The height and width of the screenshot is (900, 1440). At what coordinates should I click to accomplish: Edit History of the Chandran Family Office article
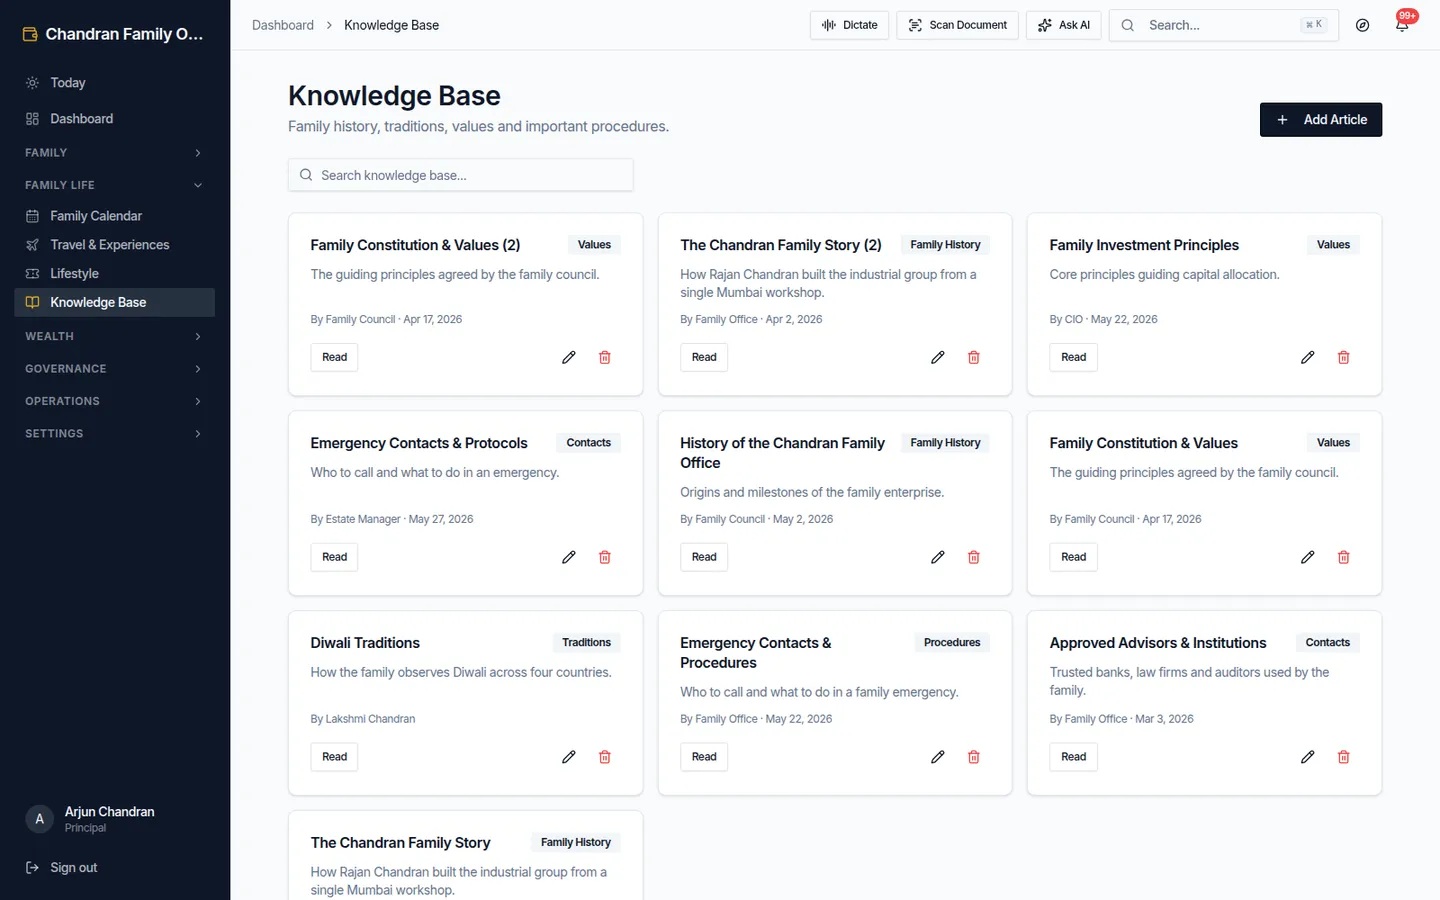pyautogui.click(x=938, y=557)
